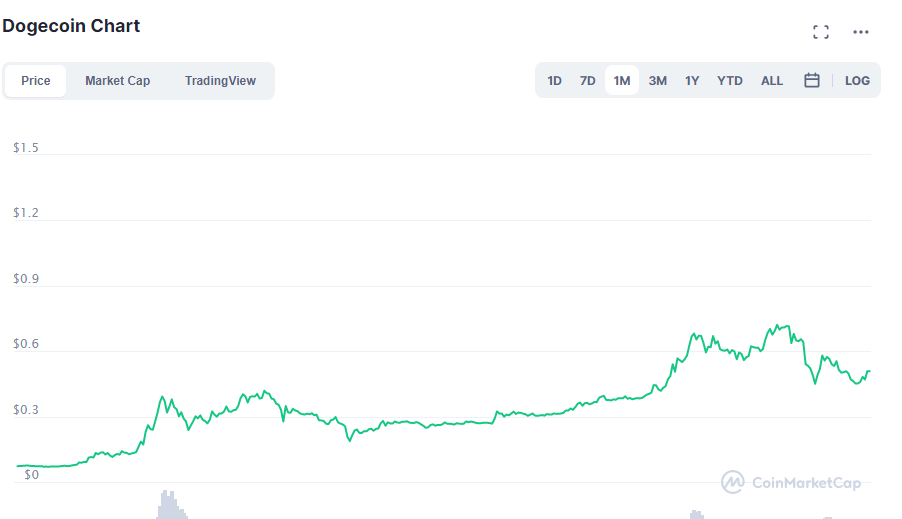
Task: Select the 7D time range
Action: click(588, 81)
